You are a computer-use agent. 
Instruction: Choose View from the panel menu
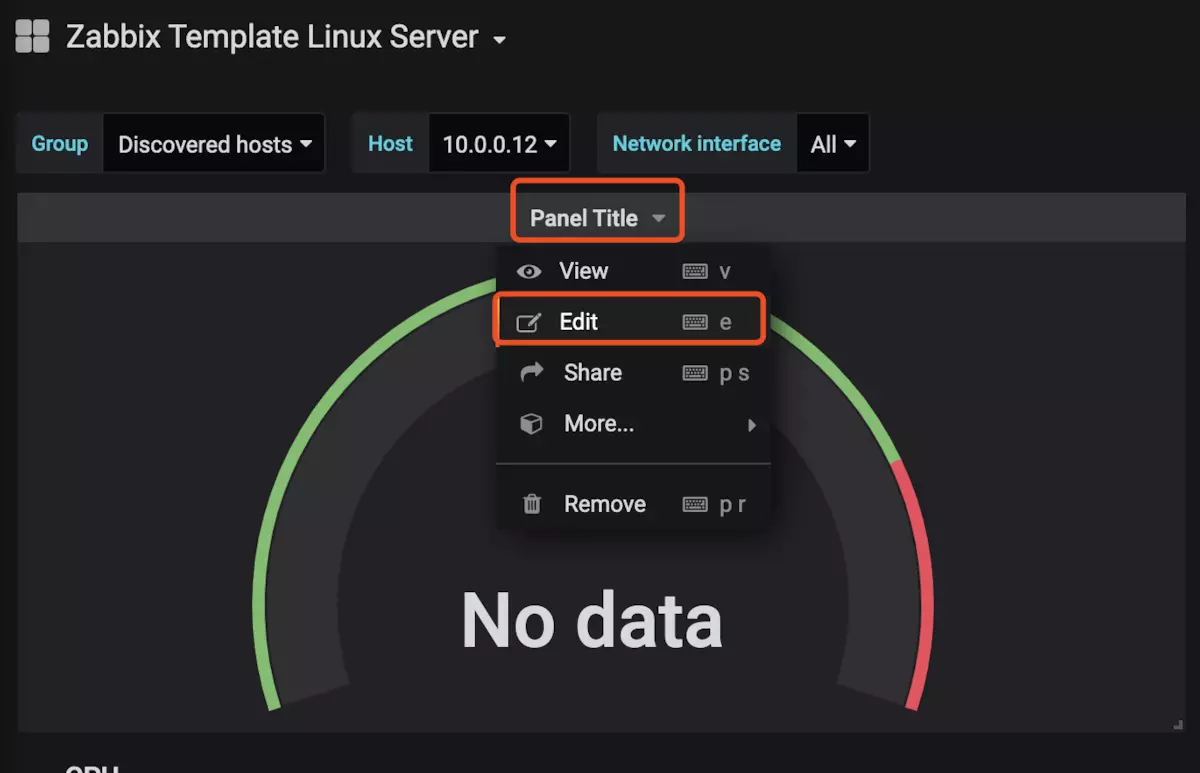[633, 271]
